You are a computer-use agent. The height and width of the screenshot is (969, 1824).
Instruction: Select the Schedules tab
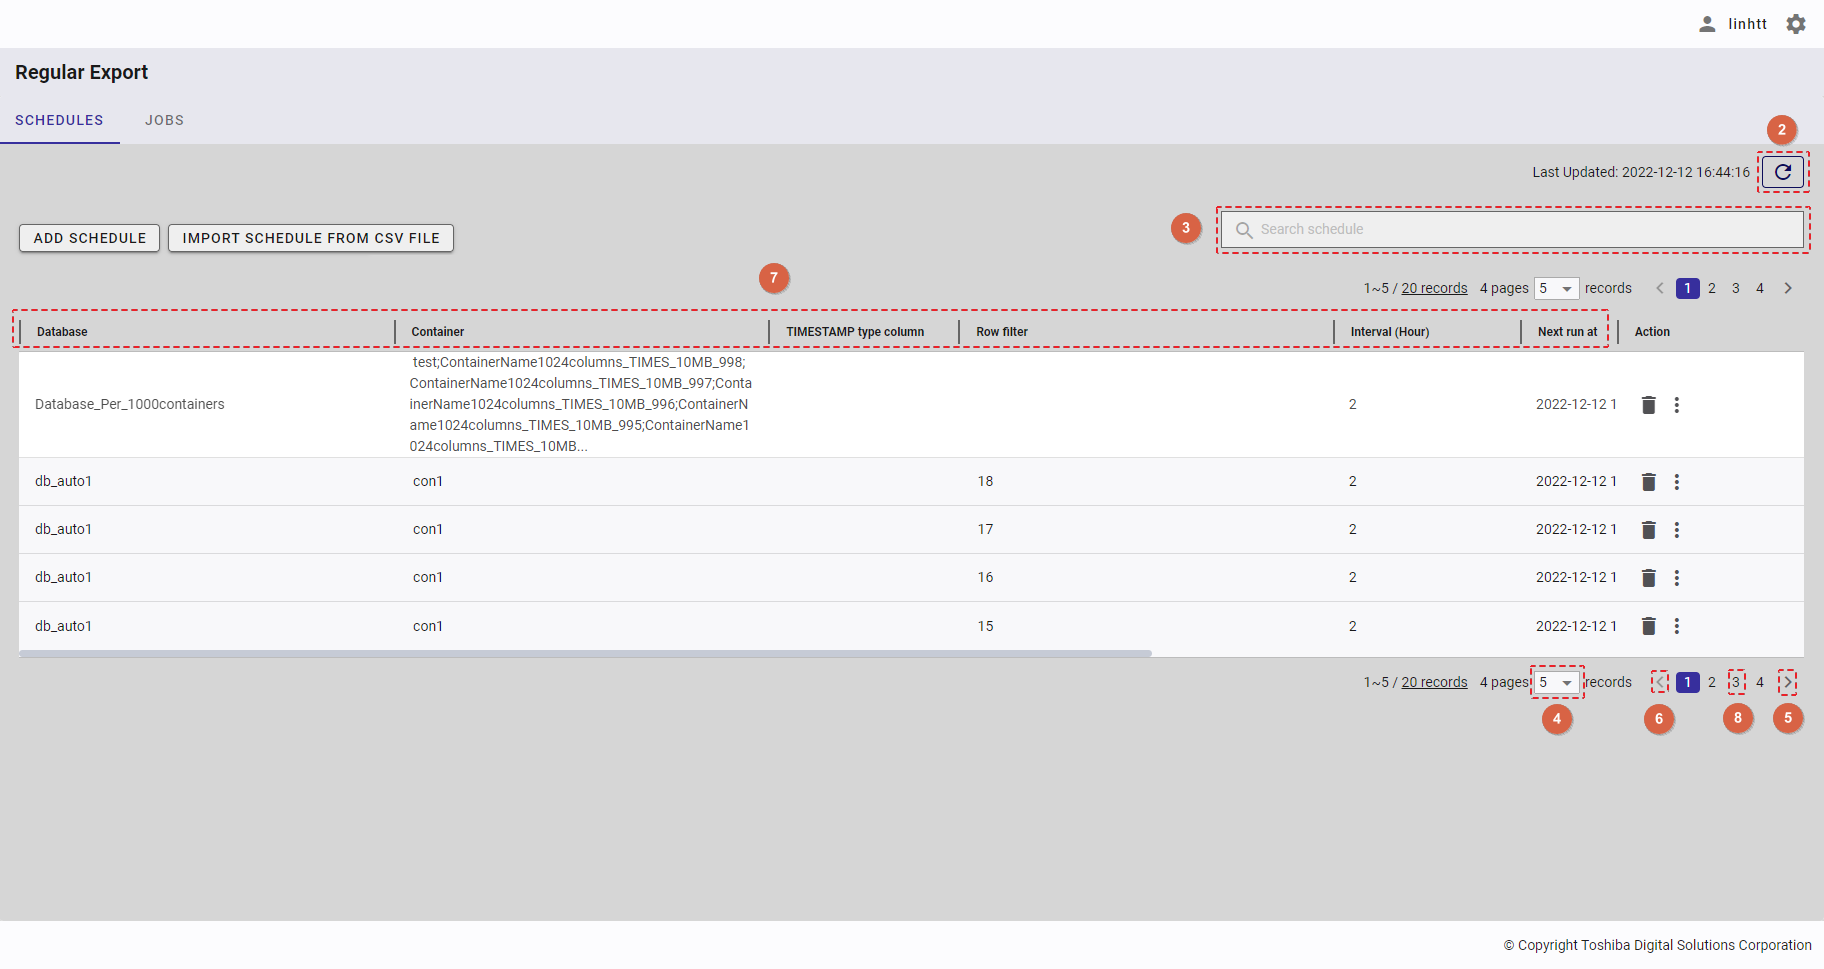pyautogui.click(x=59, y=120)
